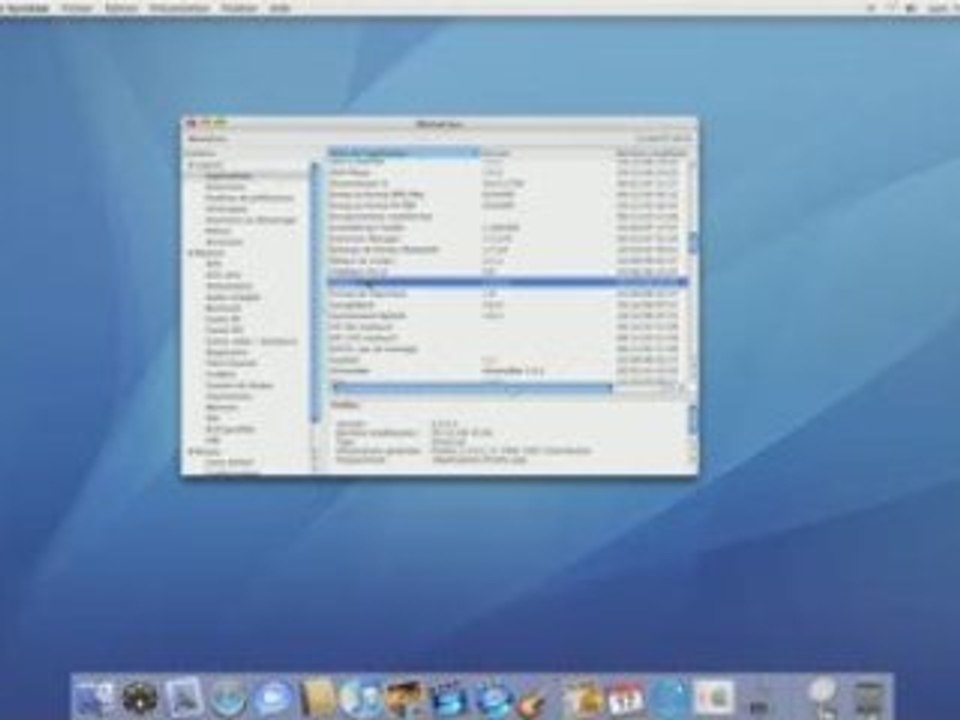Open the Aide menu
960x720 pixels.
click(280, 7)
